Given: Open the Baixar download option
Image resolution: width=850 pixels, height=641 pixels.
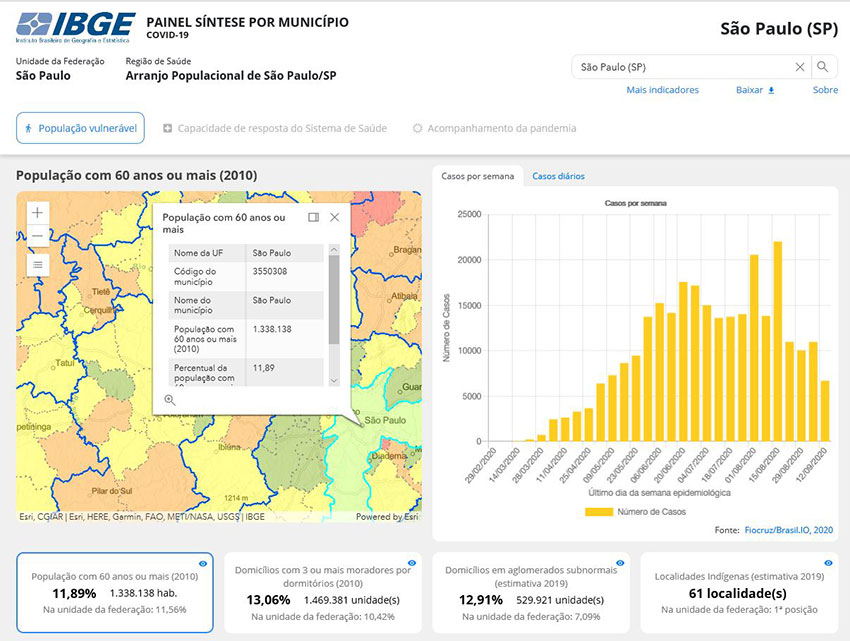Looking at the screenshot, I should coord(755,90).
